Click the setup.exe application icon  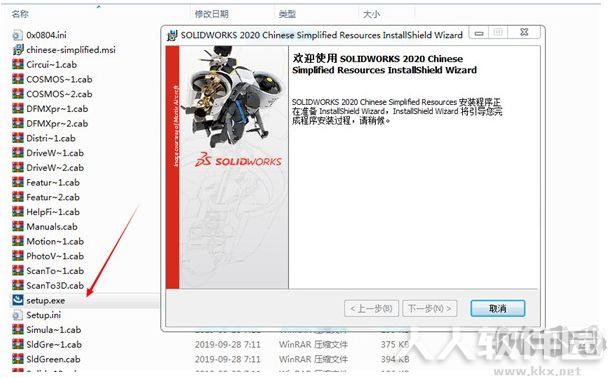pos(17,300)
